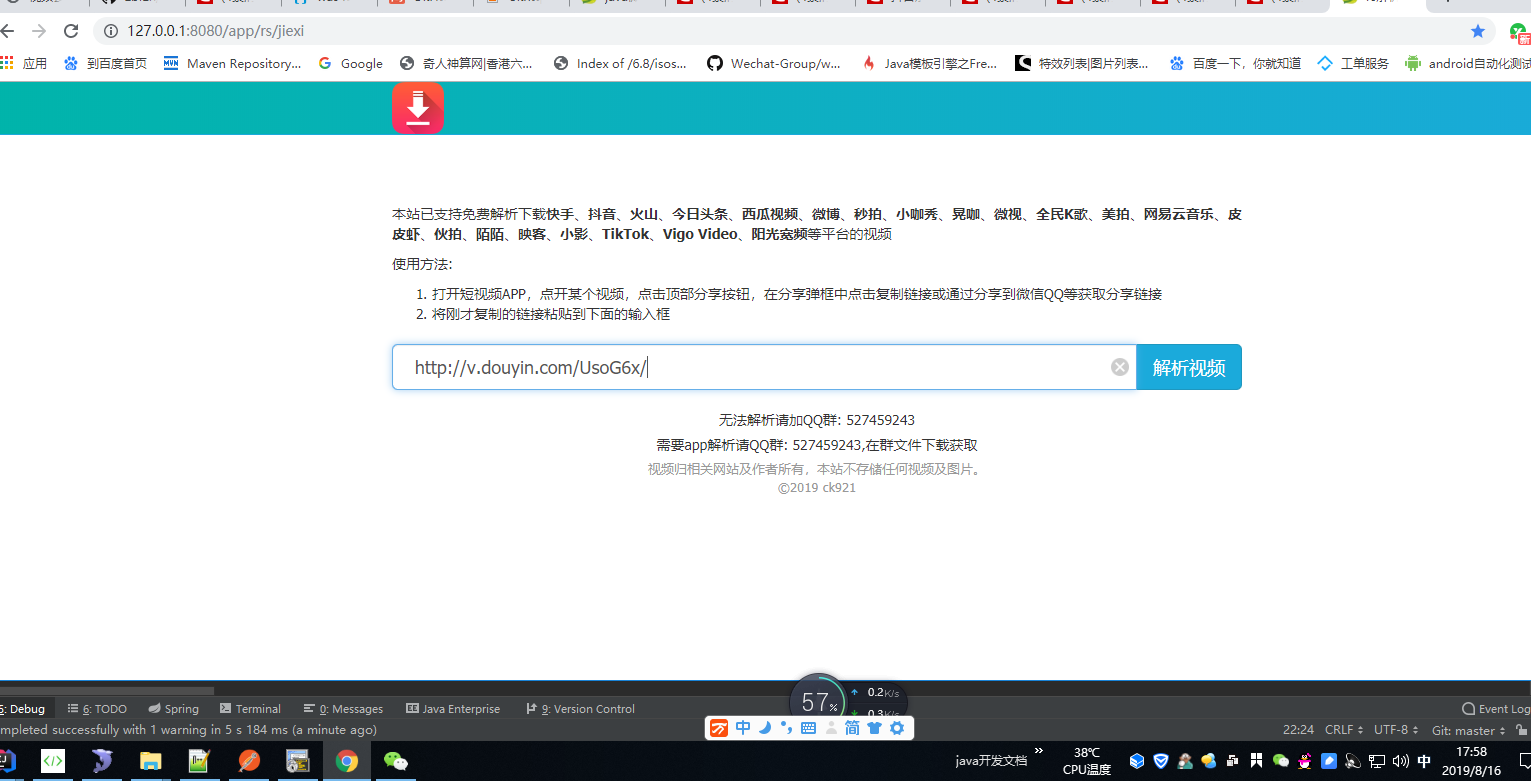The width and height of the screenshot is (1531, 781).
Task: Toggle Chinese/English input with 中 icon
Action: click(x=741, y=727)
